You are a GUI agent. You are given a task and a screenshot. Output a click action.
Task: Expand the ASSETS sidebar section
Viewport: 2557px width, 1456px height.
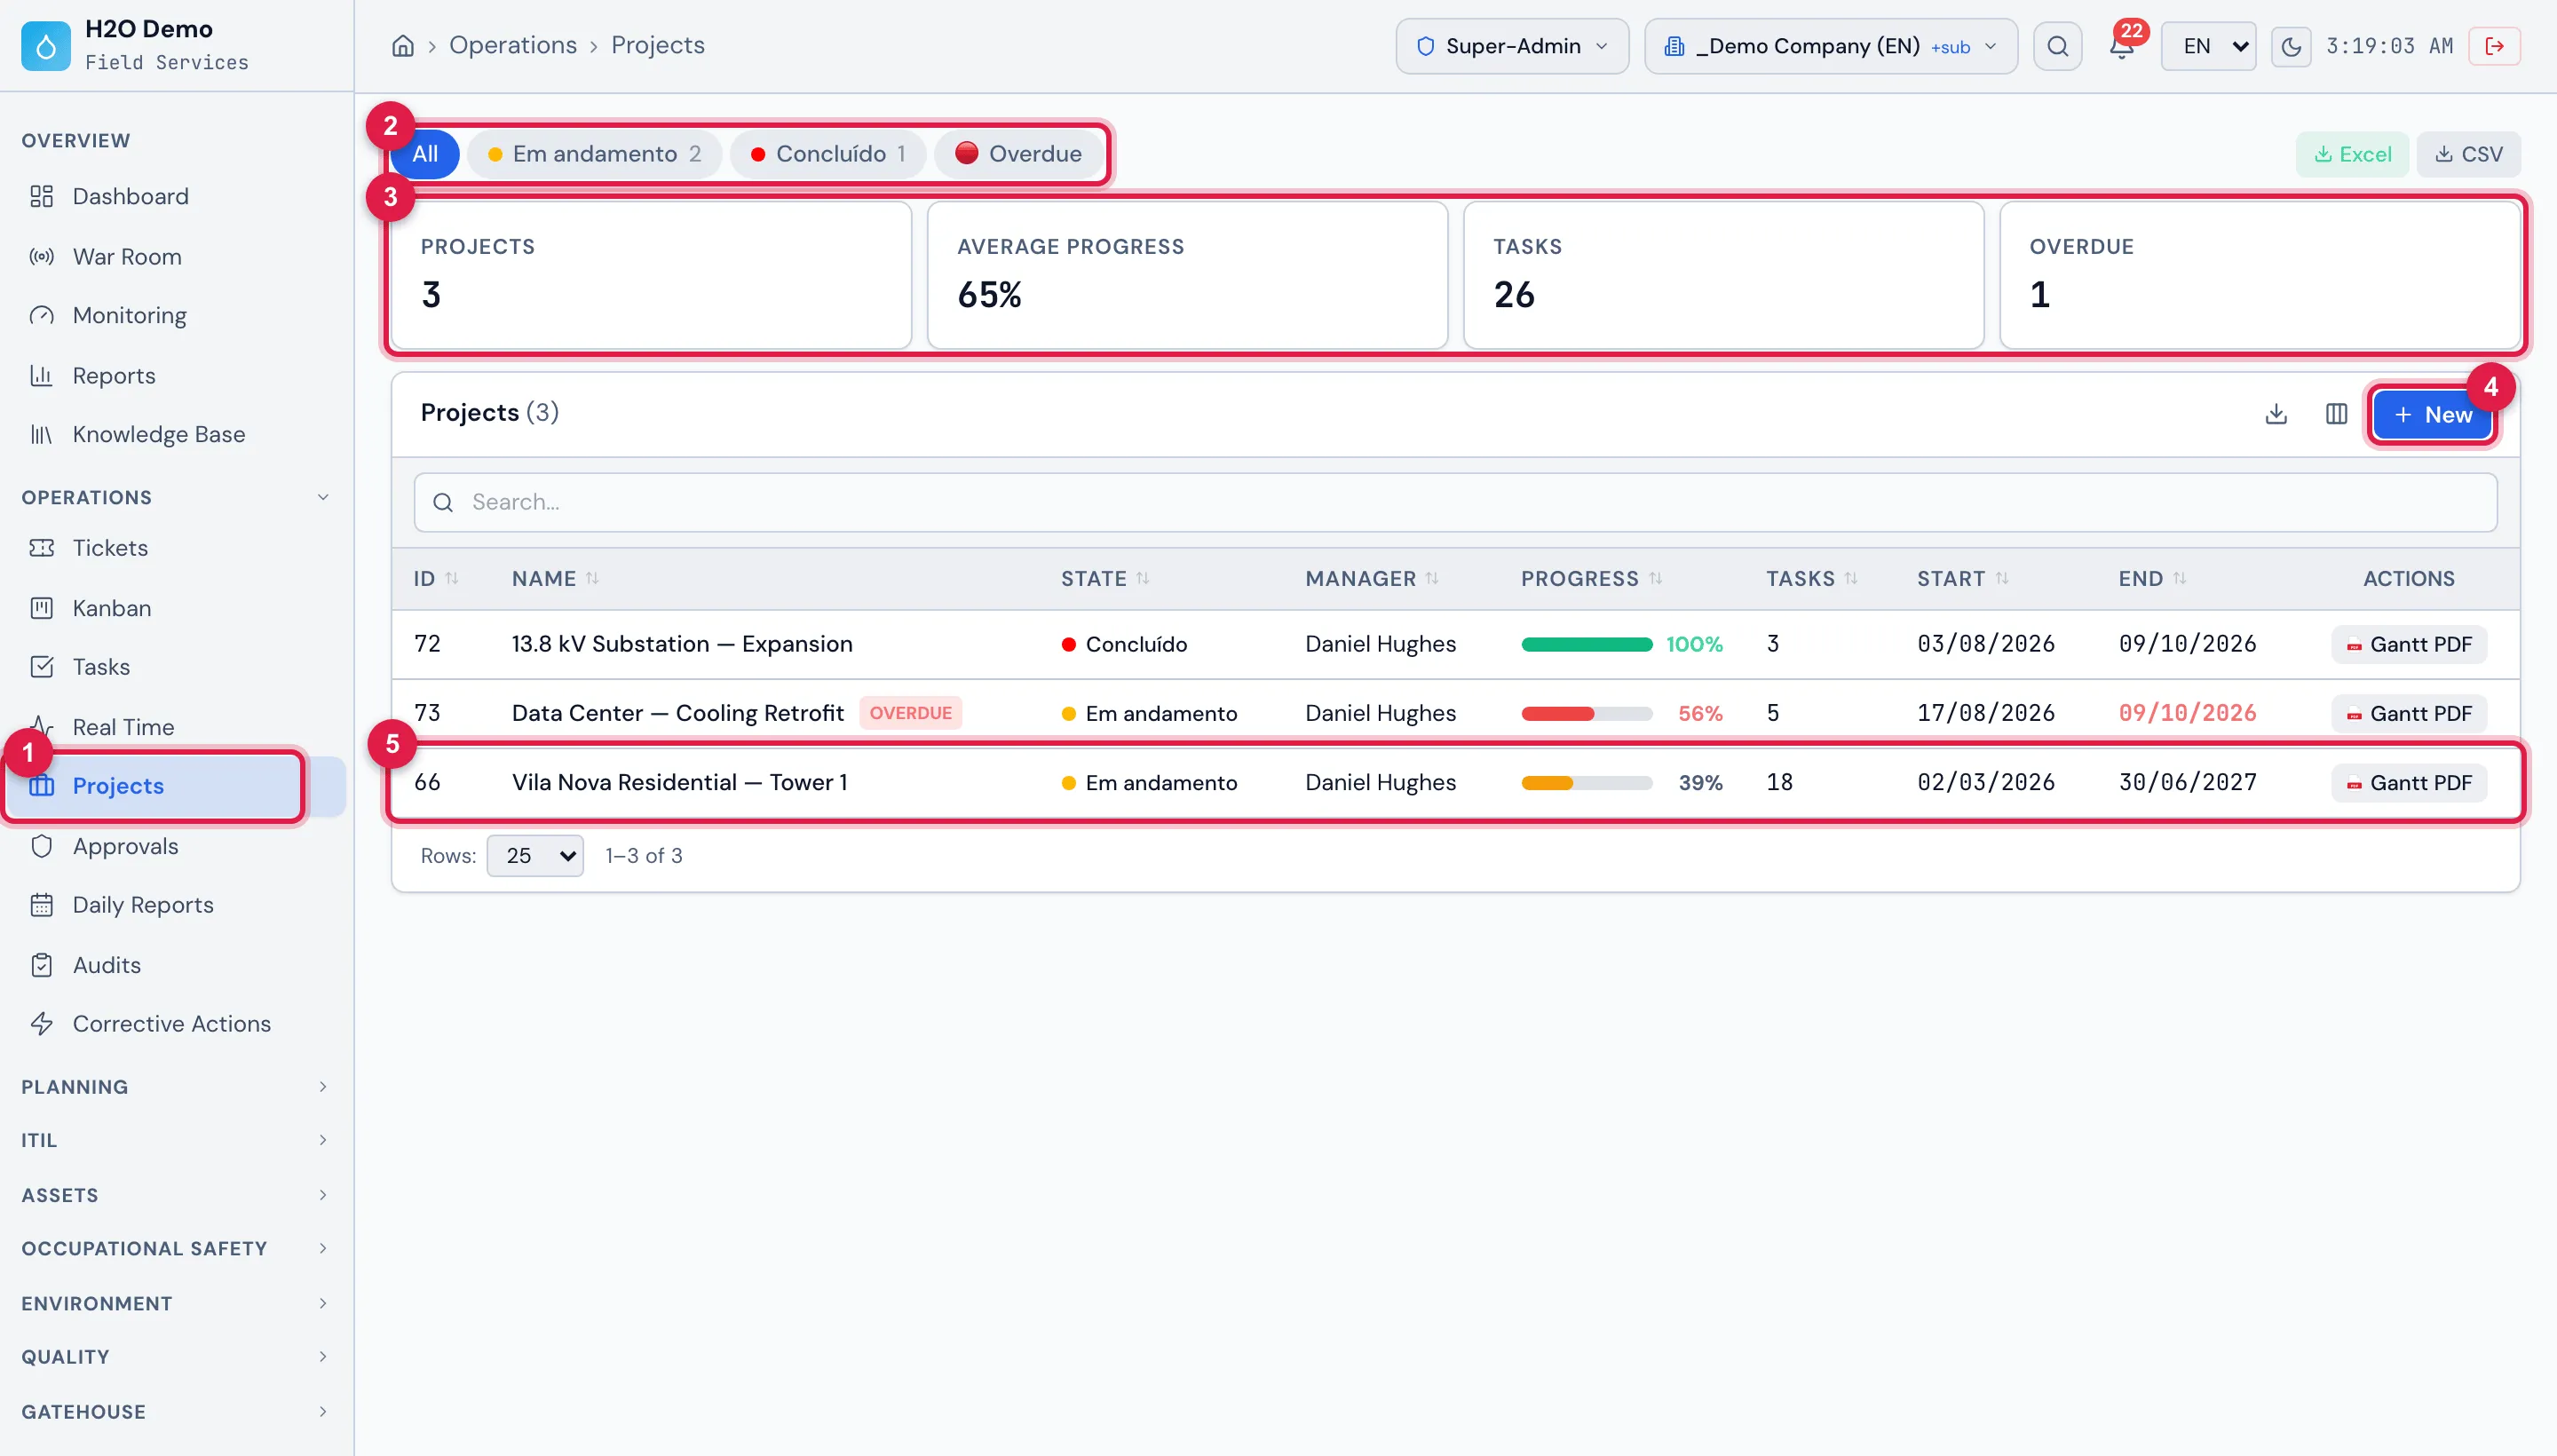point(176,1196)
